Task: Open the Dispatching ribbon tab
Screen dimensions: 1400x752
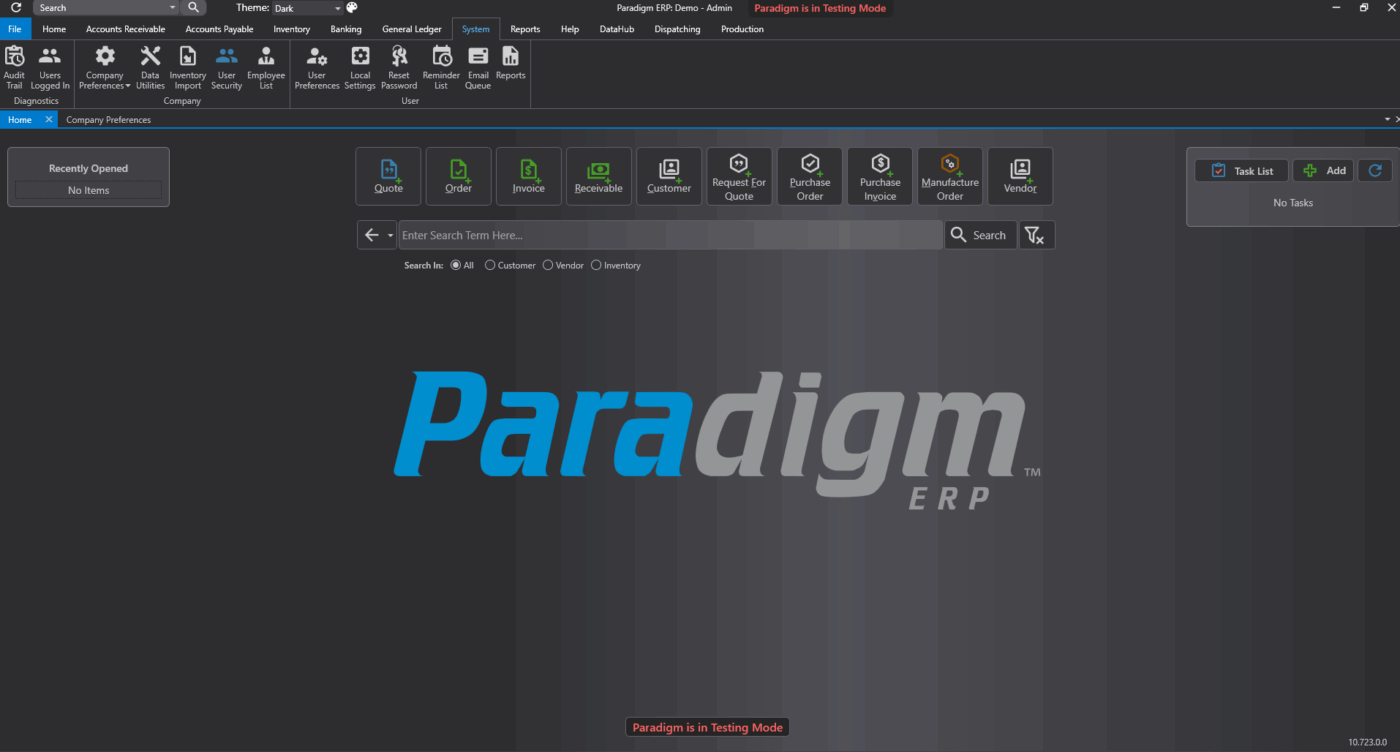Action: tap(678, 29)
